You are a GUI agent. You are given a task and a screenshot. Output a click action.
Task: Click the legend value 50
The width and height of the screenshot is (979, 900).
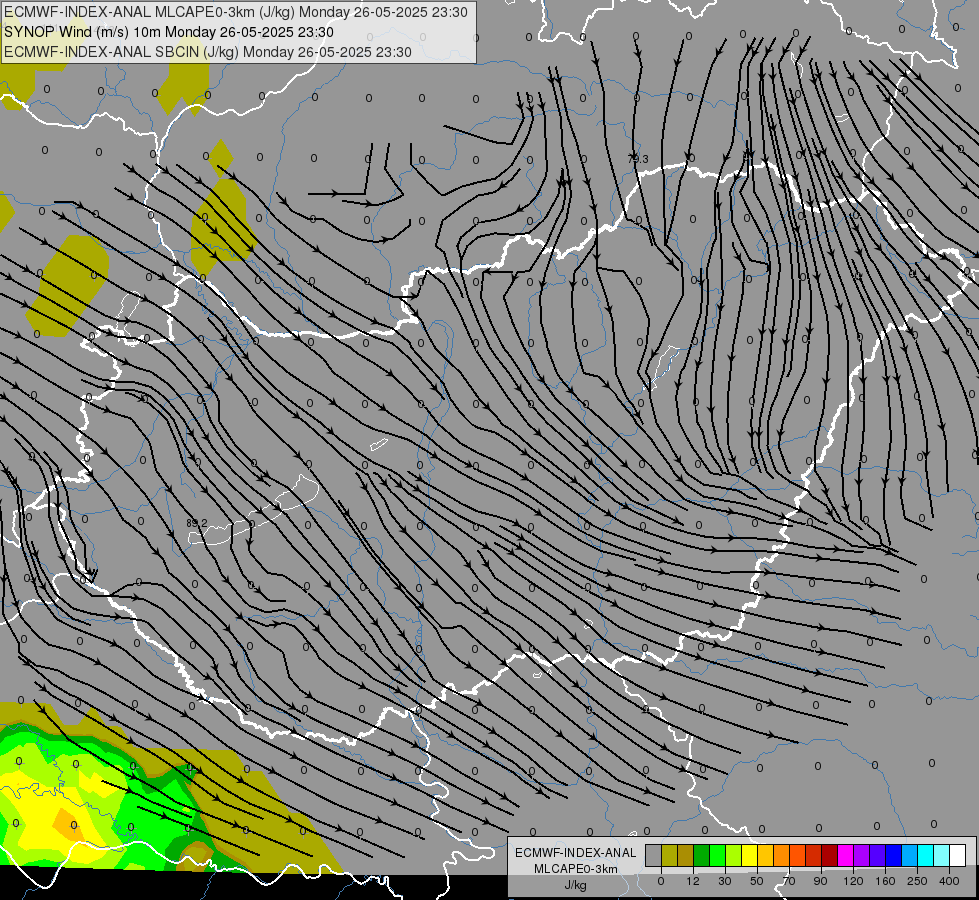coord(757,881)
